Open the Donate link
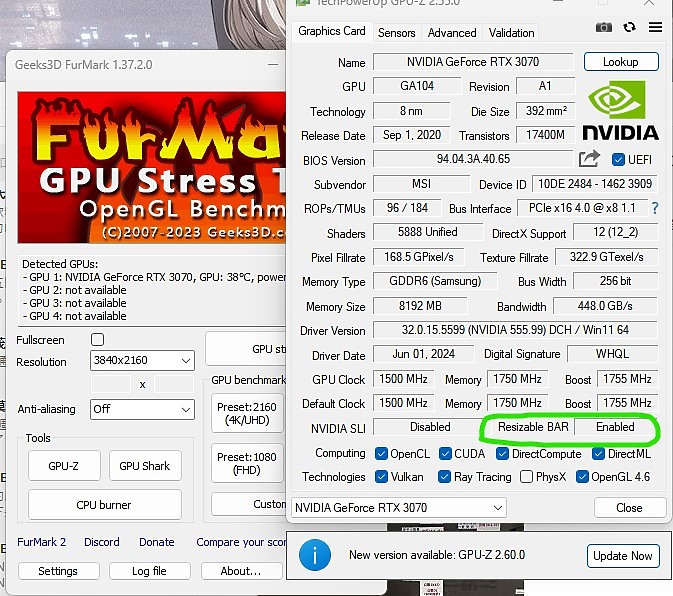 click(157, 542)
